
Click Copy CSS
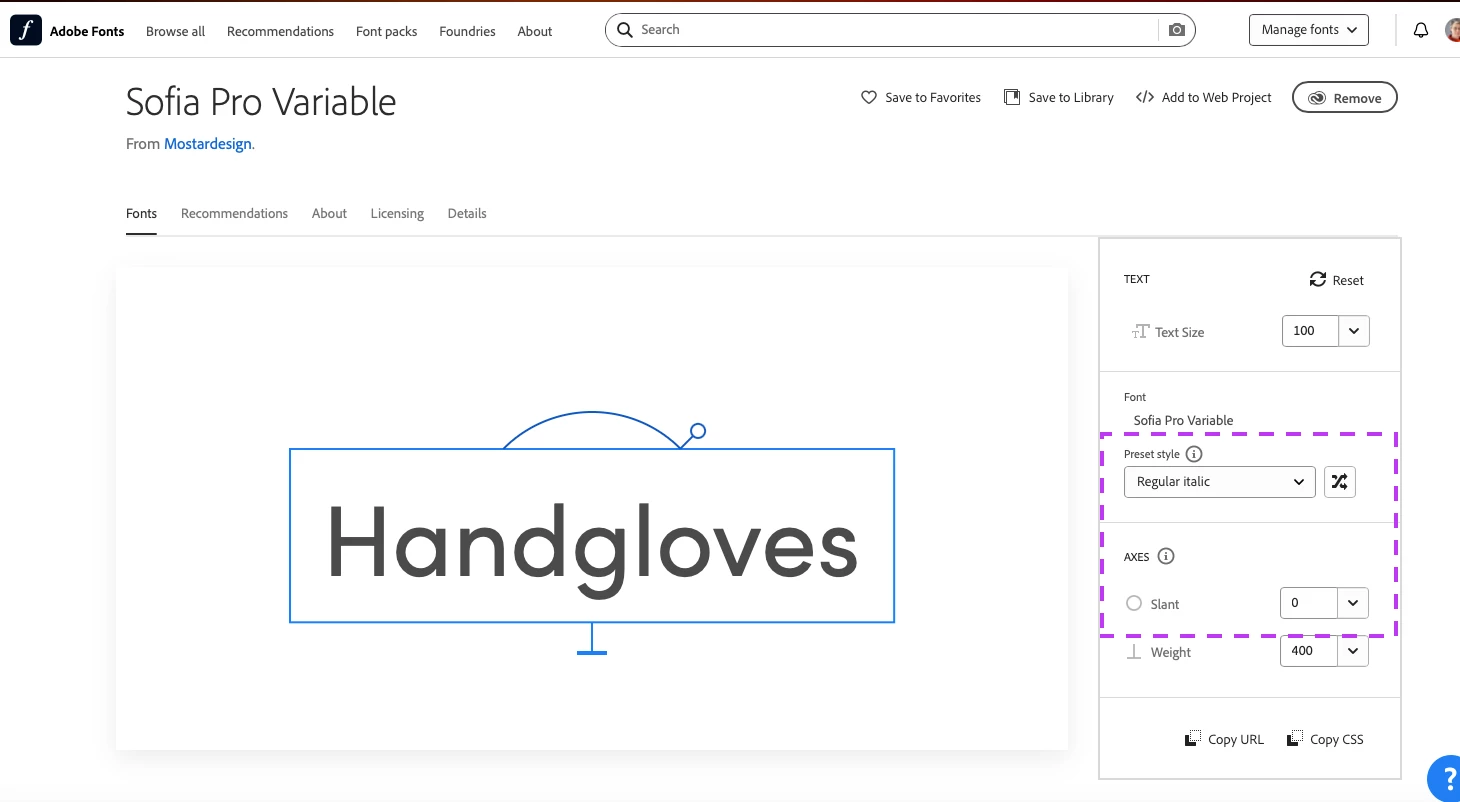point(1325,739)
